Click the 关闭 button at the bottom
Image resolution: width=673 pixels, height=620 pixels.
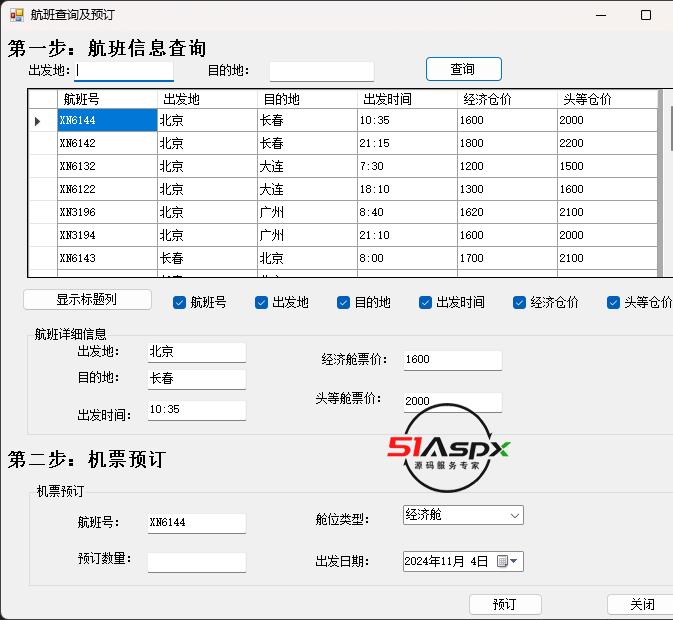click(641, 604)
